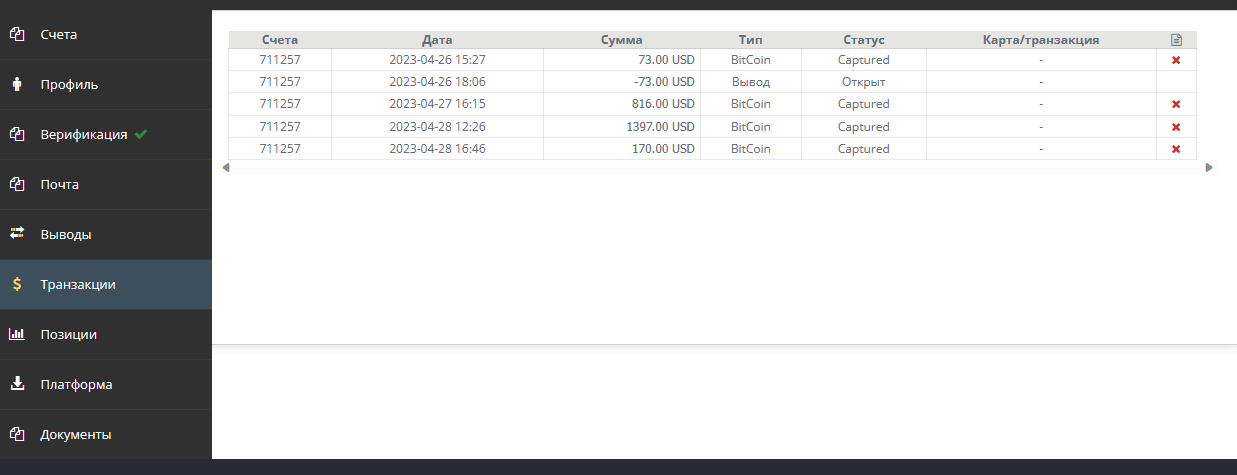Click the dollar icon beside Транзакции
The width and height of the screenshot is (1237, 475).
click(17, 284)
